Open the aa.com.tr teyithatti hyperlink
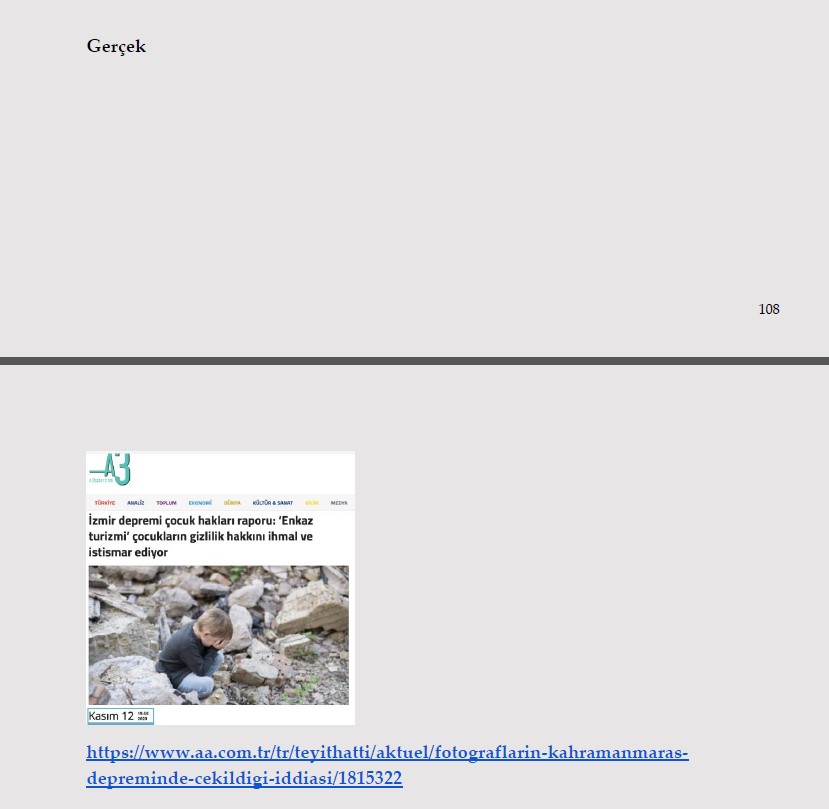Image resolution: width=829 pixels, height=809 pixels. (x=387, y=753)
